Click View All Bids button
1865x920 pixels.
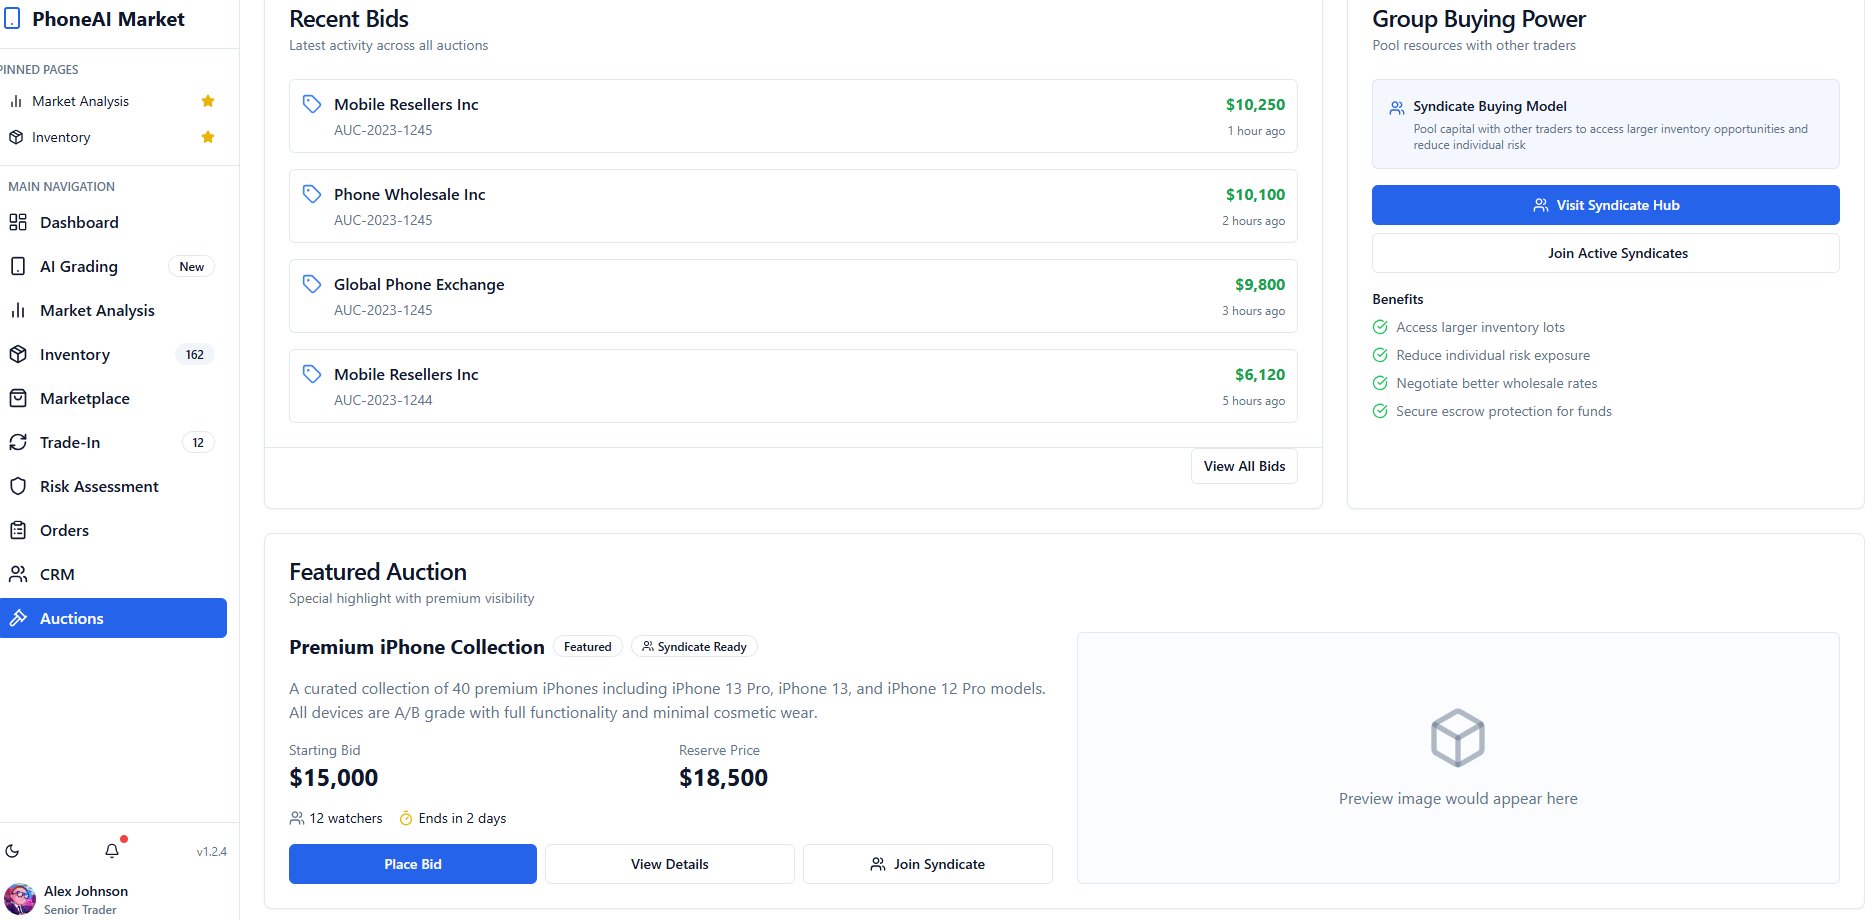pos(1244,466)
